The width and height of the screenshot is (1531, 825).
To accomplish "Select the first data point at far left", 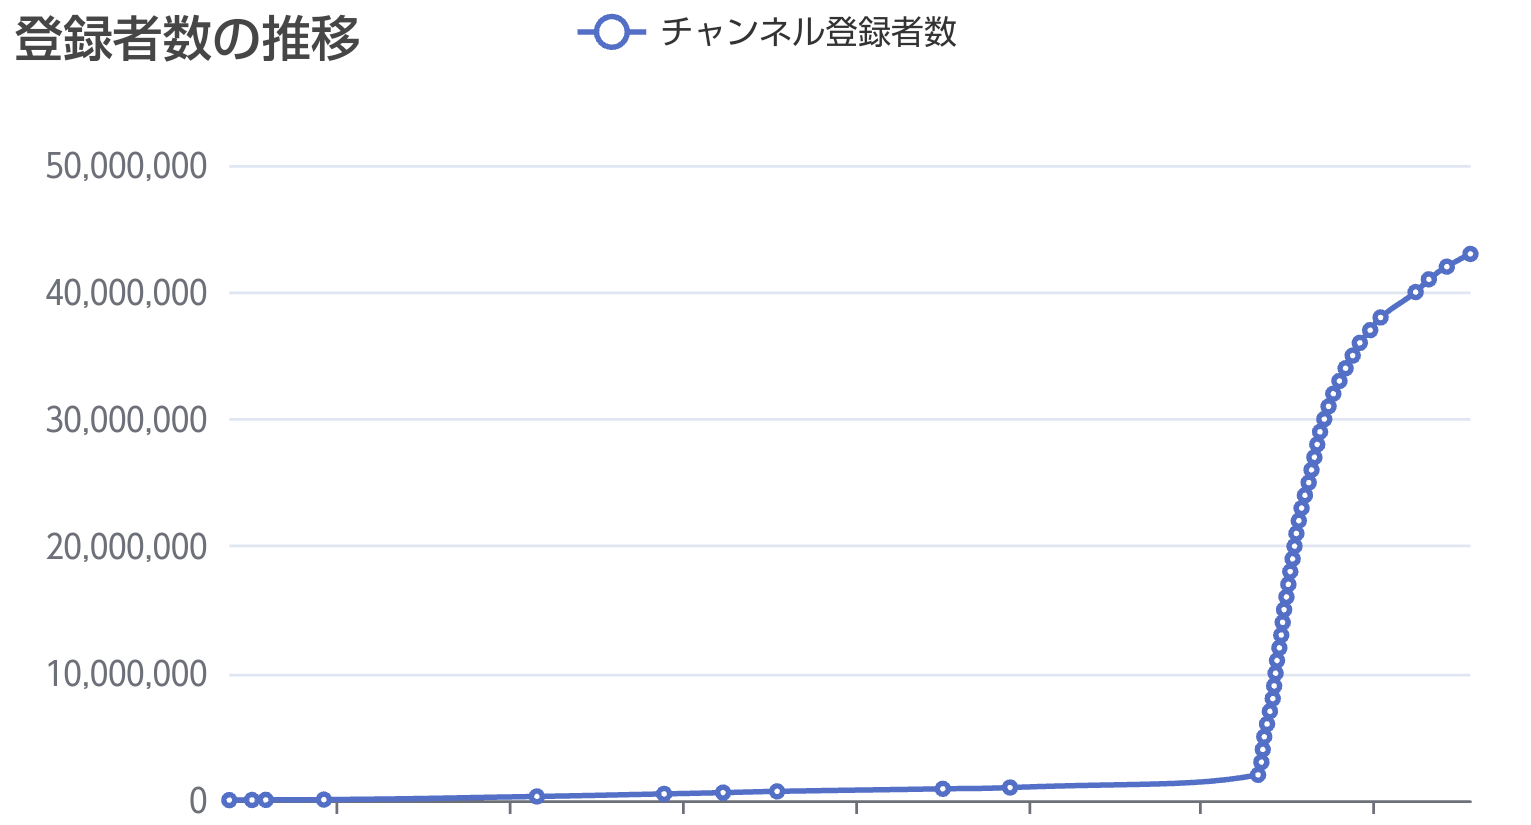I will 229,800.
